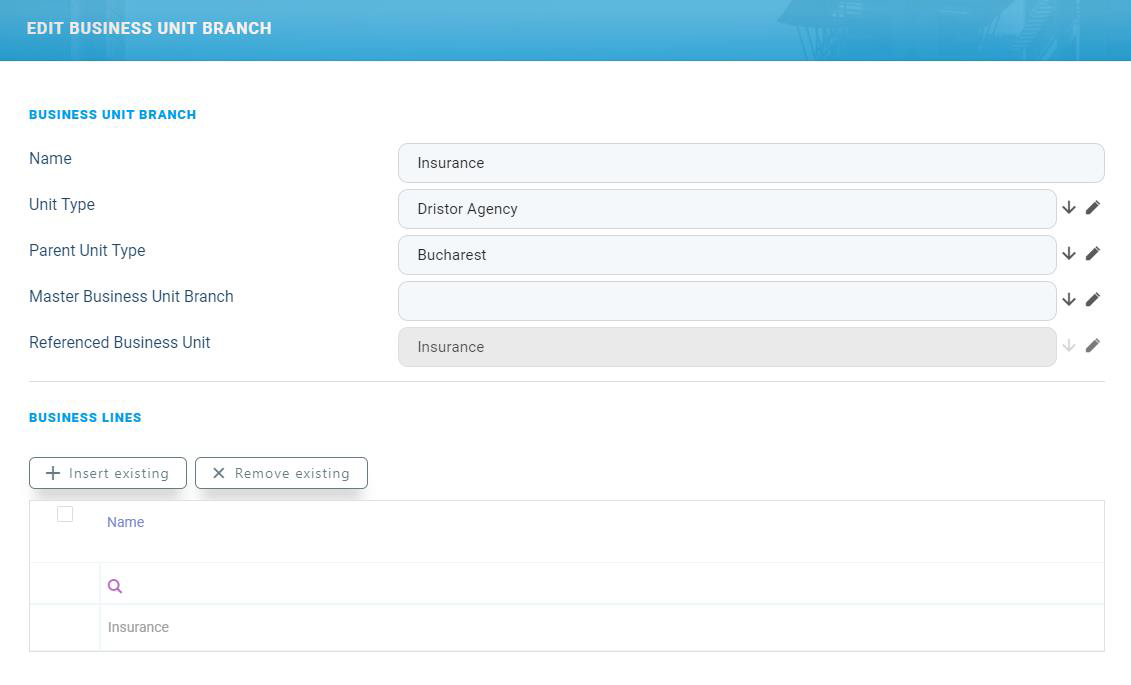1131x685 pixels.
Task: Click the empty Master Business Unit Branch field
Action: 726,301
